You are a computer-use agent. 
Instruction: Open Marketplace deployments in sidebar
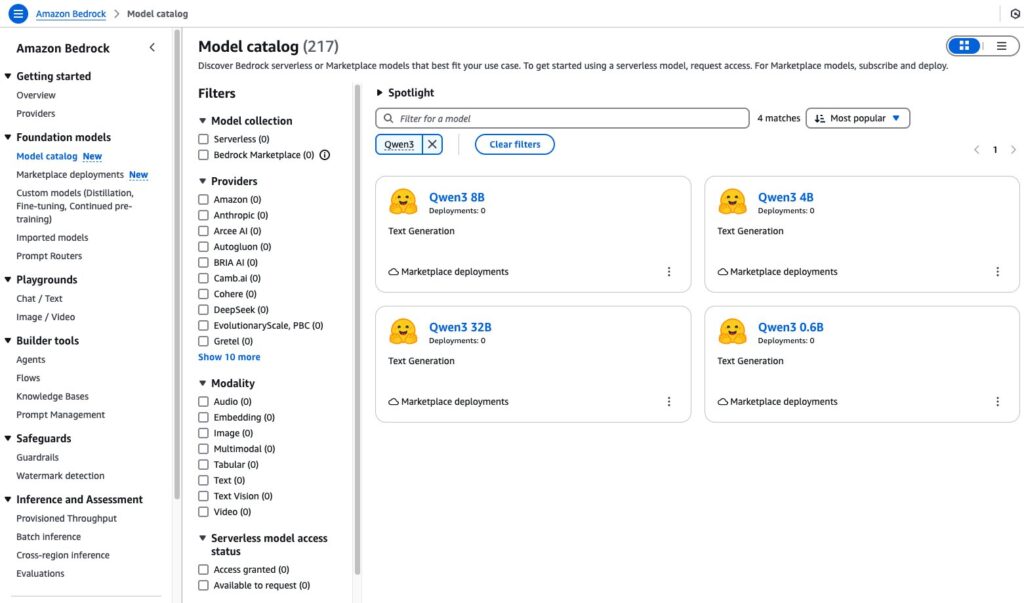(x=70, y=175)
